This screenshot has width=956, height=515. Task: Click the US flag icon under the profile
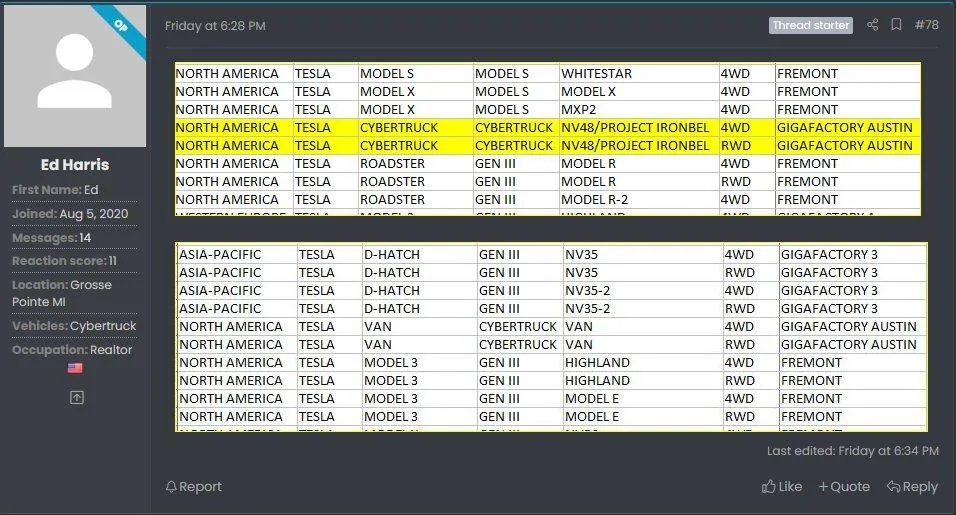[x=75, y=368]
